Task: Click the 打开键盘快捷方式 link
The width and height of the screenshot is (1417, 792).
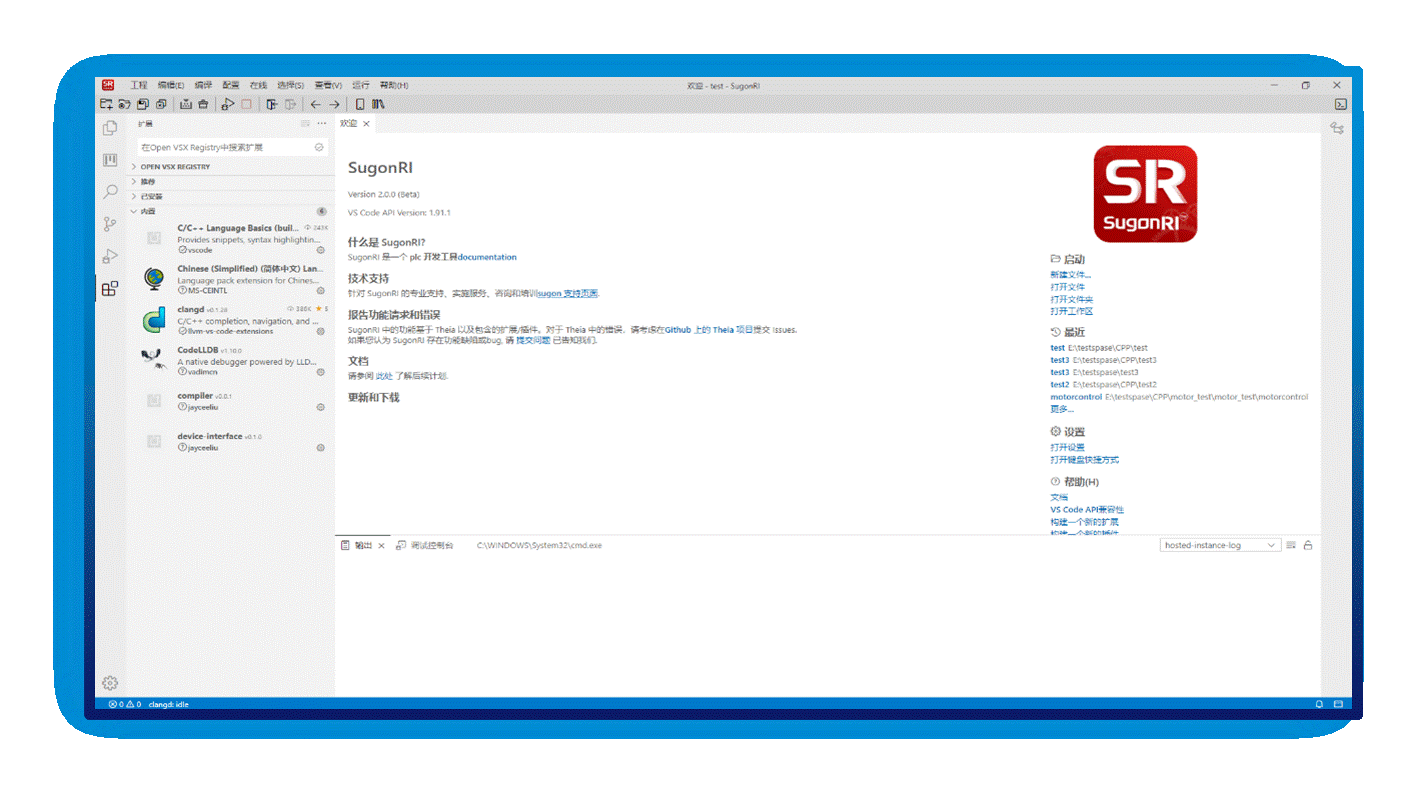Action: tap(1084, 460)
